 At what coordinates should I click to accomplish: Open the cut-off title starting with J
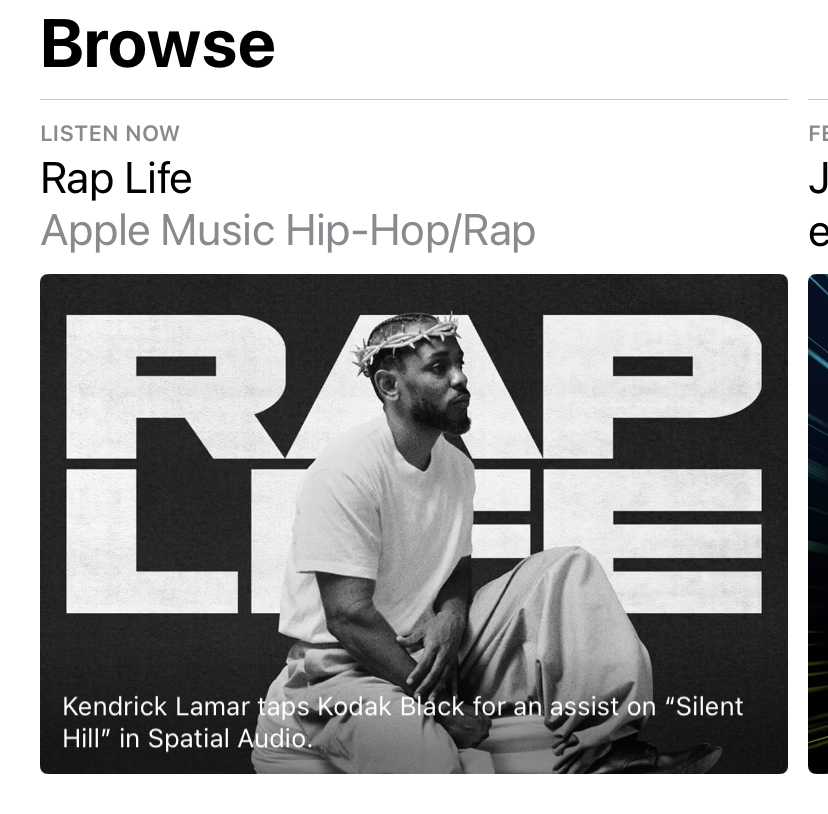point(818,180)
